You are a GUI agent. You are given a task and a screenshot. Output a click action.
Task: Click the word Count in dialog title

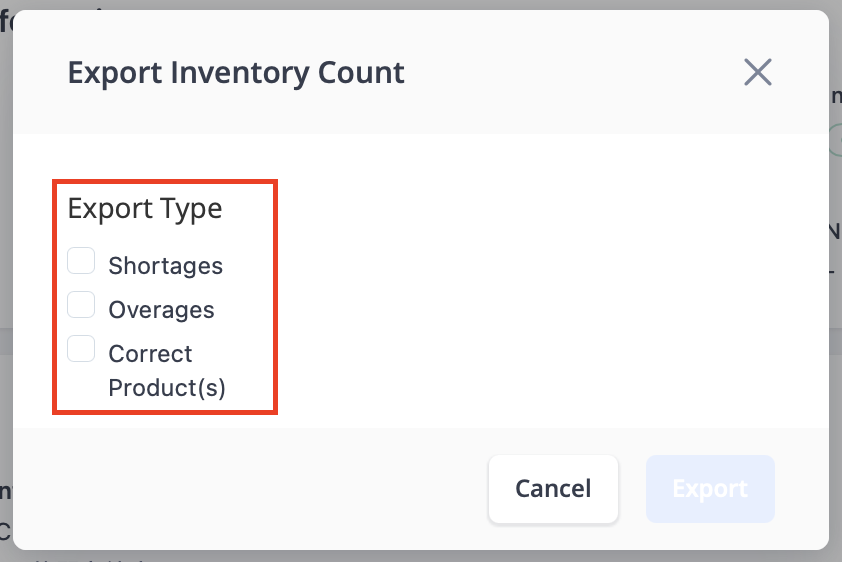pos(361,72)
